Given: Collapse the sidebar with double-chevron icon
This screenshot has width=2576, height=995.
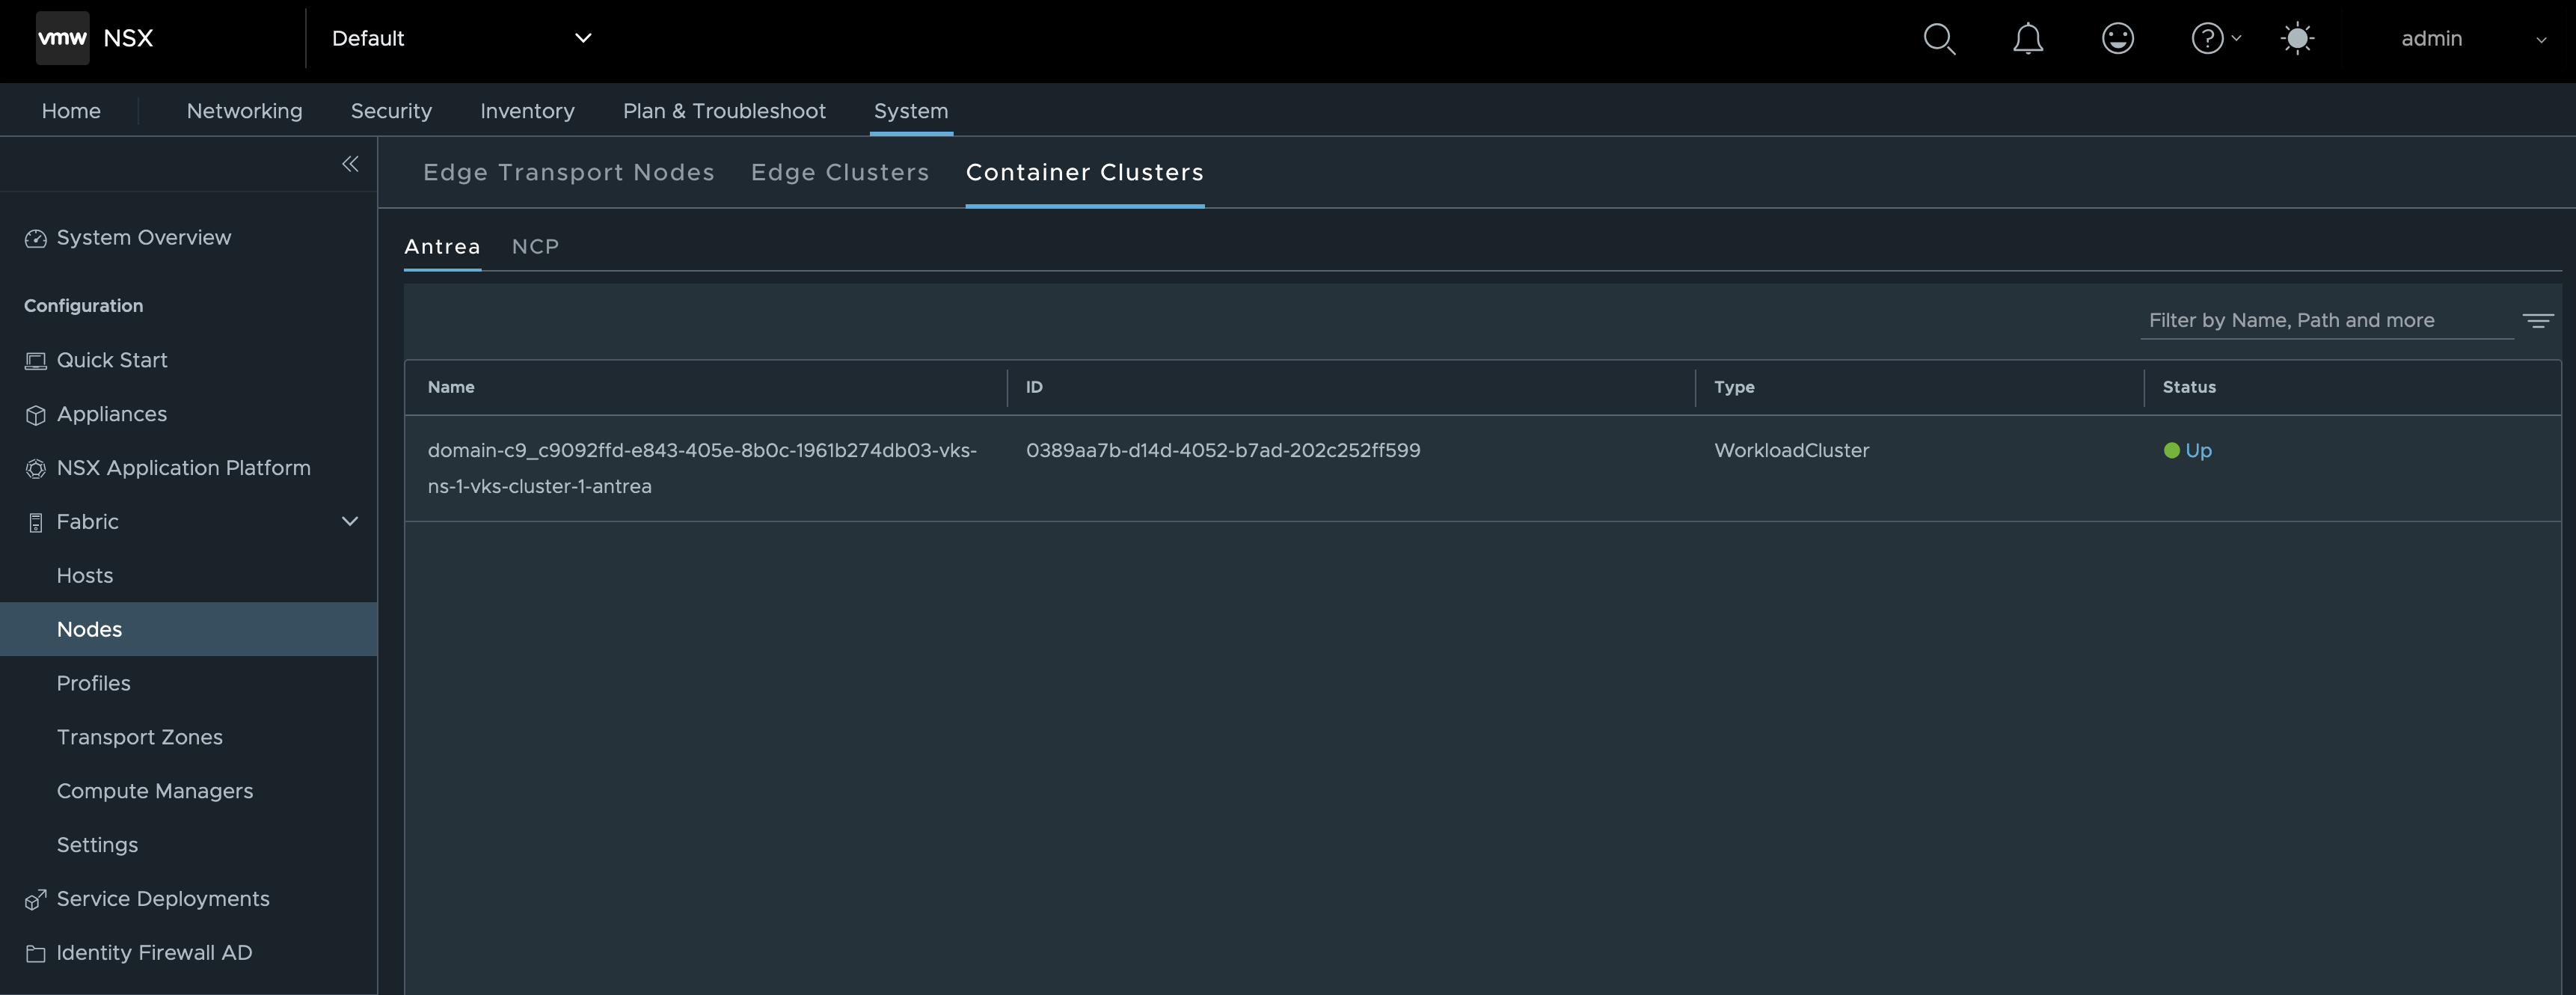Looking at the screenshot, I should tap(350, 164).
